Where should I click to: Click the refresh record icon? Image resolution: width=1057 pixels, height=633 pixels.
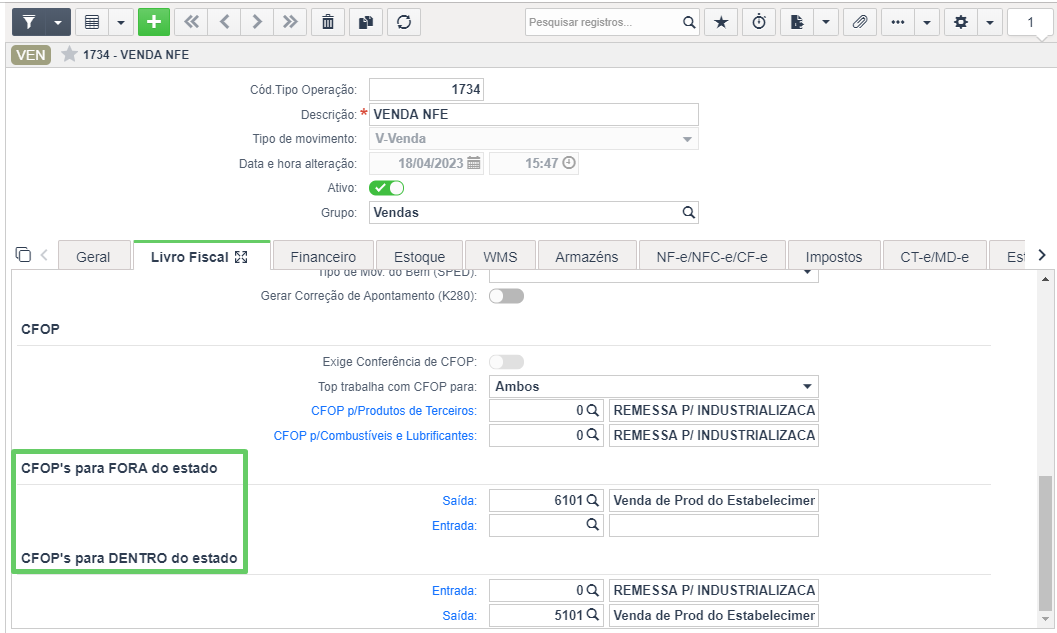click(404, 22)
